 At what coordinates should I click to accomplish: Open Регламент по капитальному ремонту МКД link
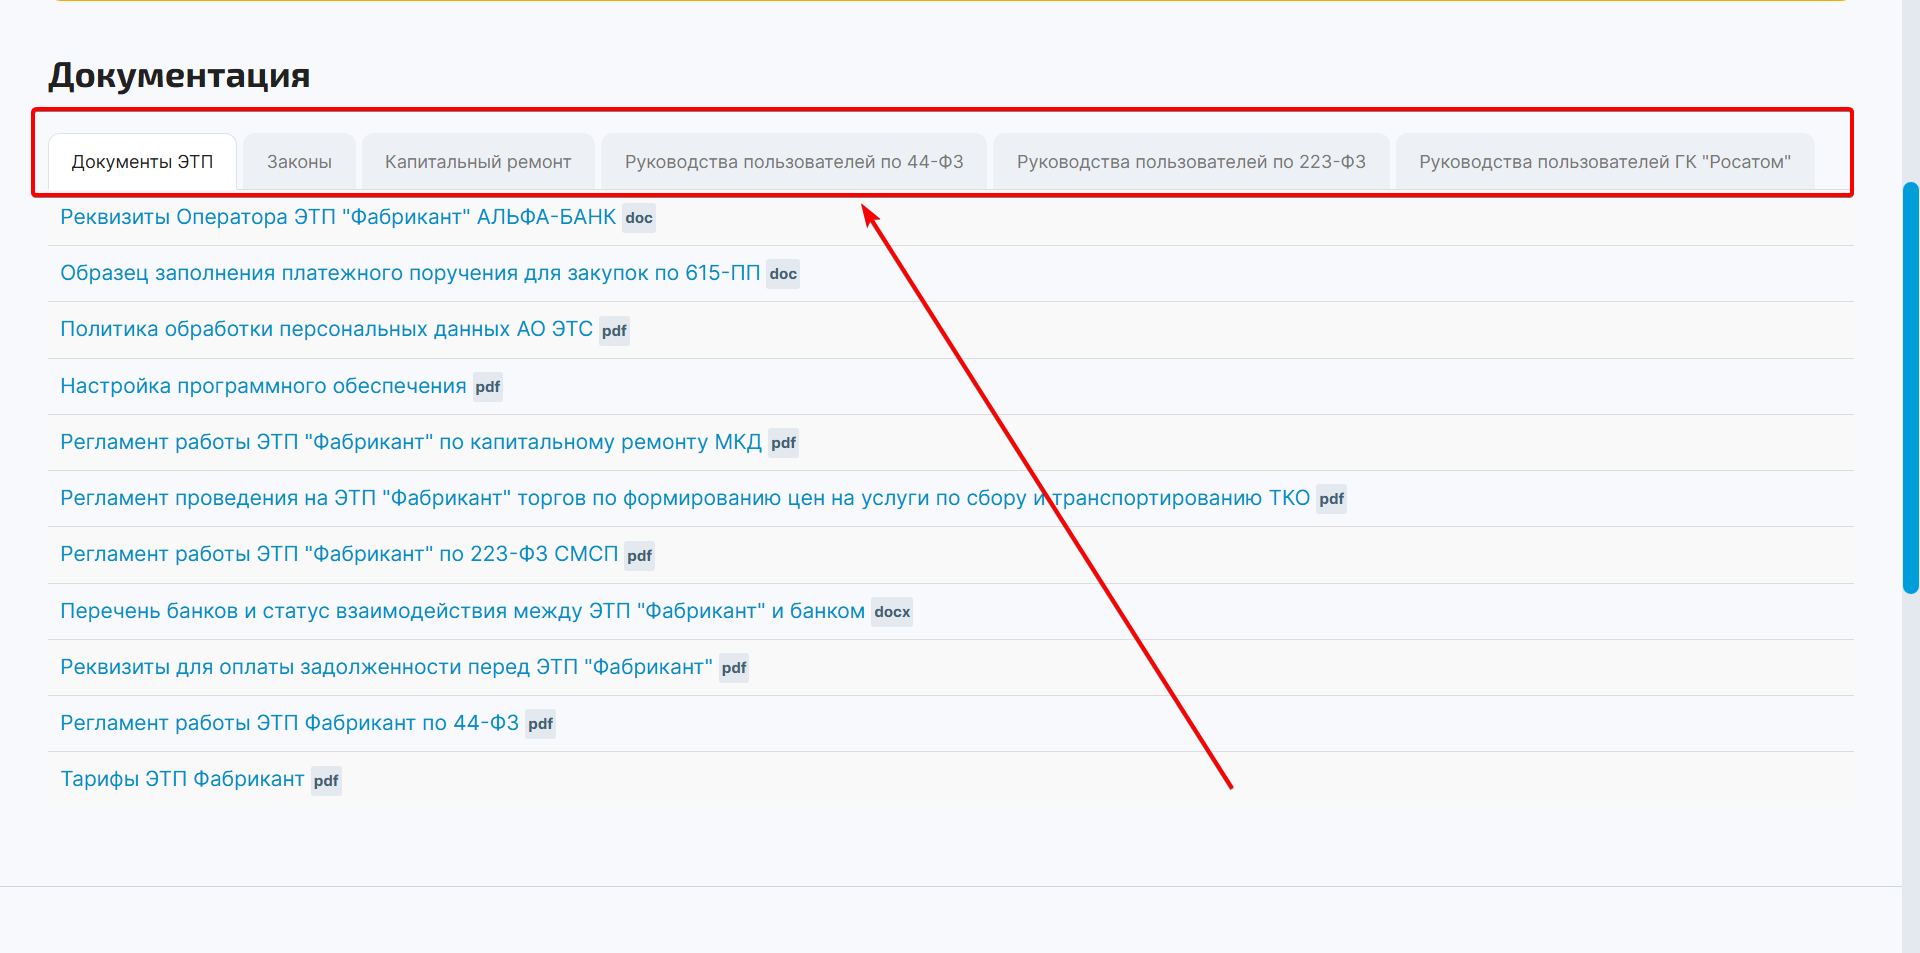pyautogui.click(x=411, y=442)
